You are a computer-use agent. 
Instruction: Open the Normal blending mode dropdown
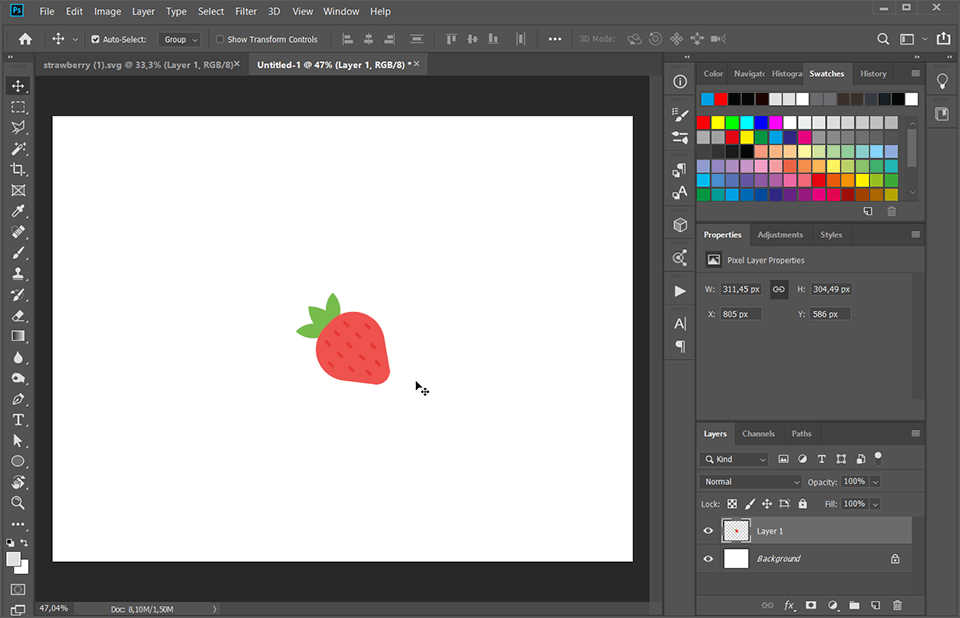click(x=750, y=481)
